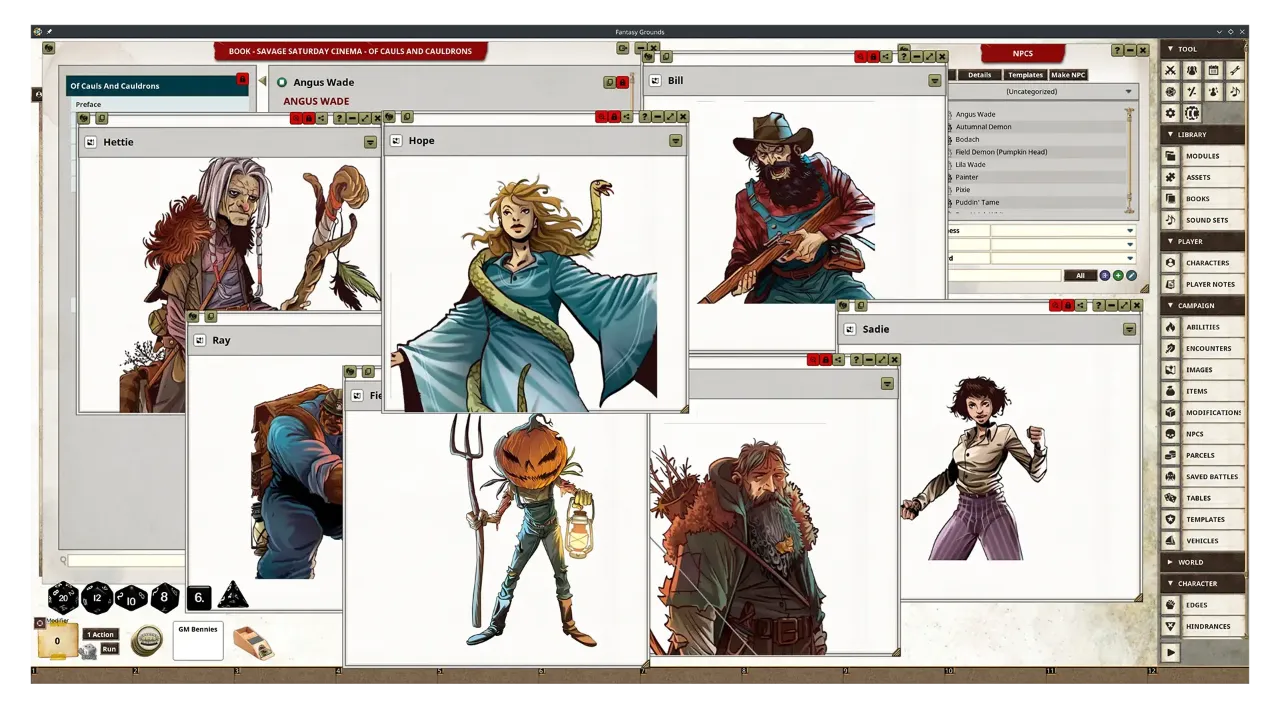Open BOOKS in the library sidebar
1280x720 pixels.
pos(1214,199)
